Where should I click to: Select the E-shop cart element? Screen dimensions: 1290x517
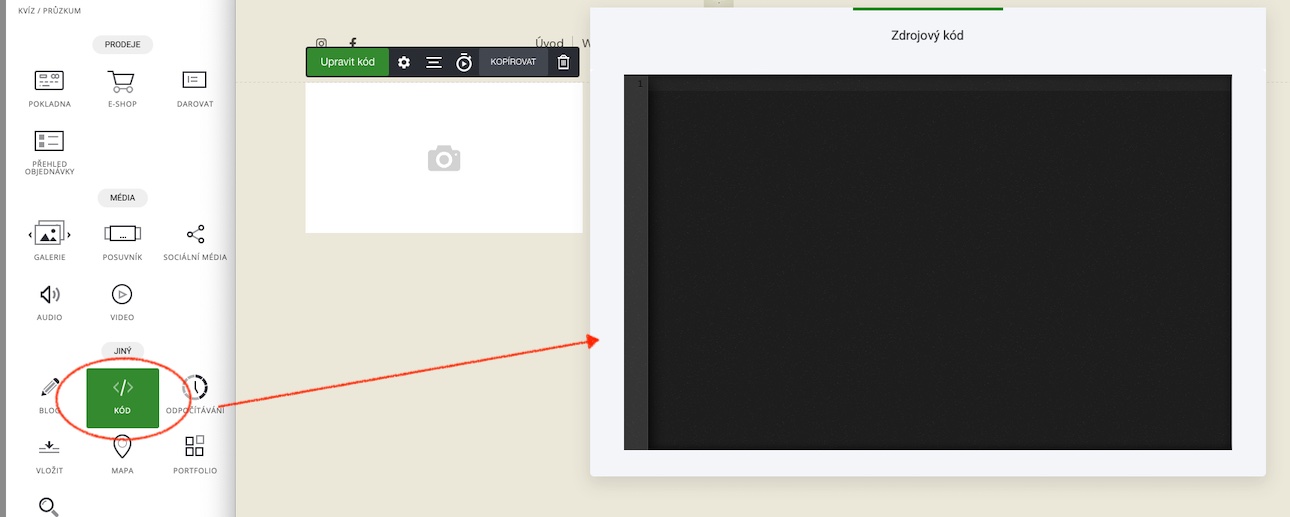122,89
